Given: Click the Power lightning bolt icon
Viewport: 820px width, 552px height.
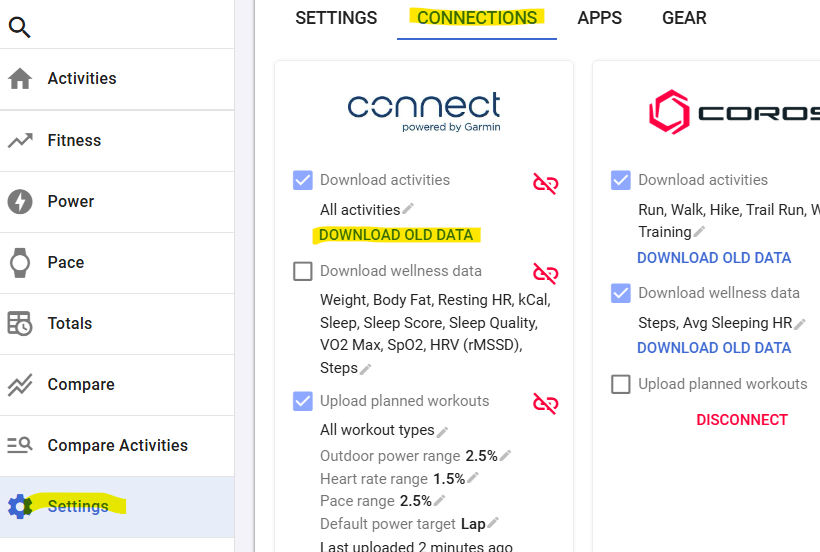Looking at the screenshot, I should [20, 201].
